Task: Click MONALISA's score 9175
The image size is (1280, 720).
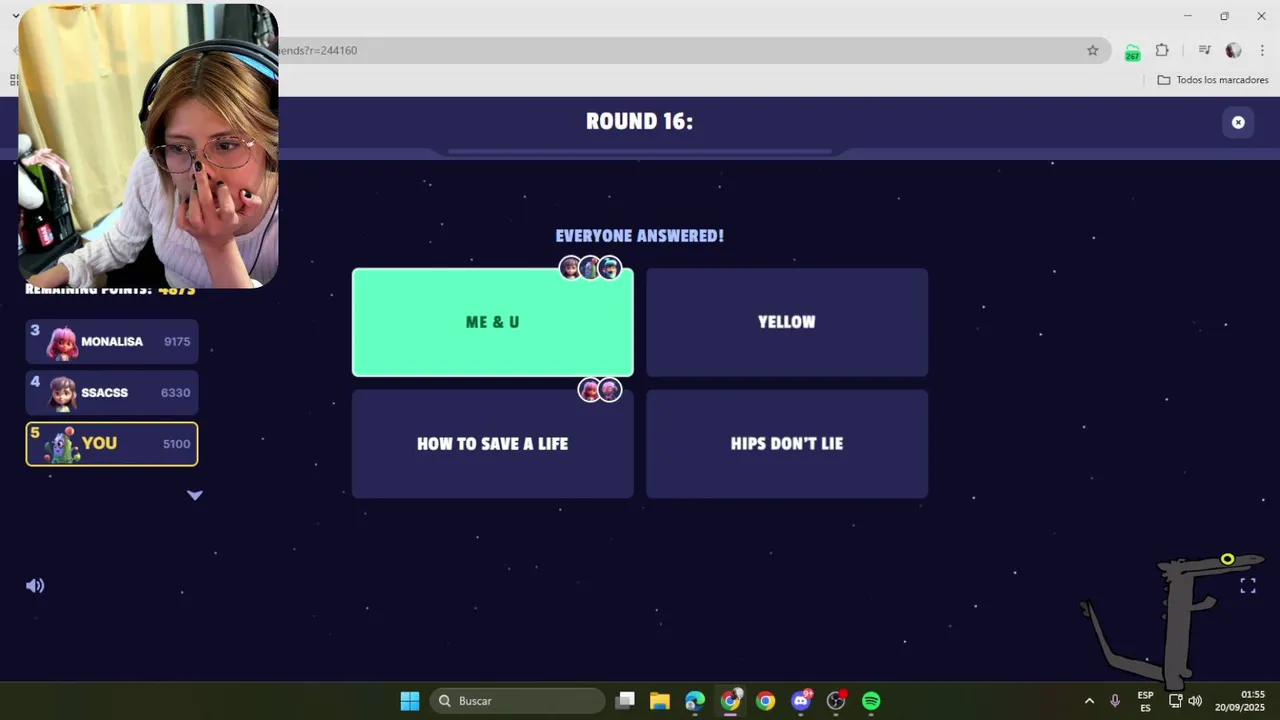Action: click(177, 342)
